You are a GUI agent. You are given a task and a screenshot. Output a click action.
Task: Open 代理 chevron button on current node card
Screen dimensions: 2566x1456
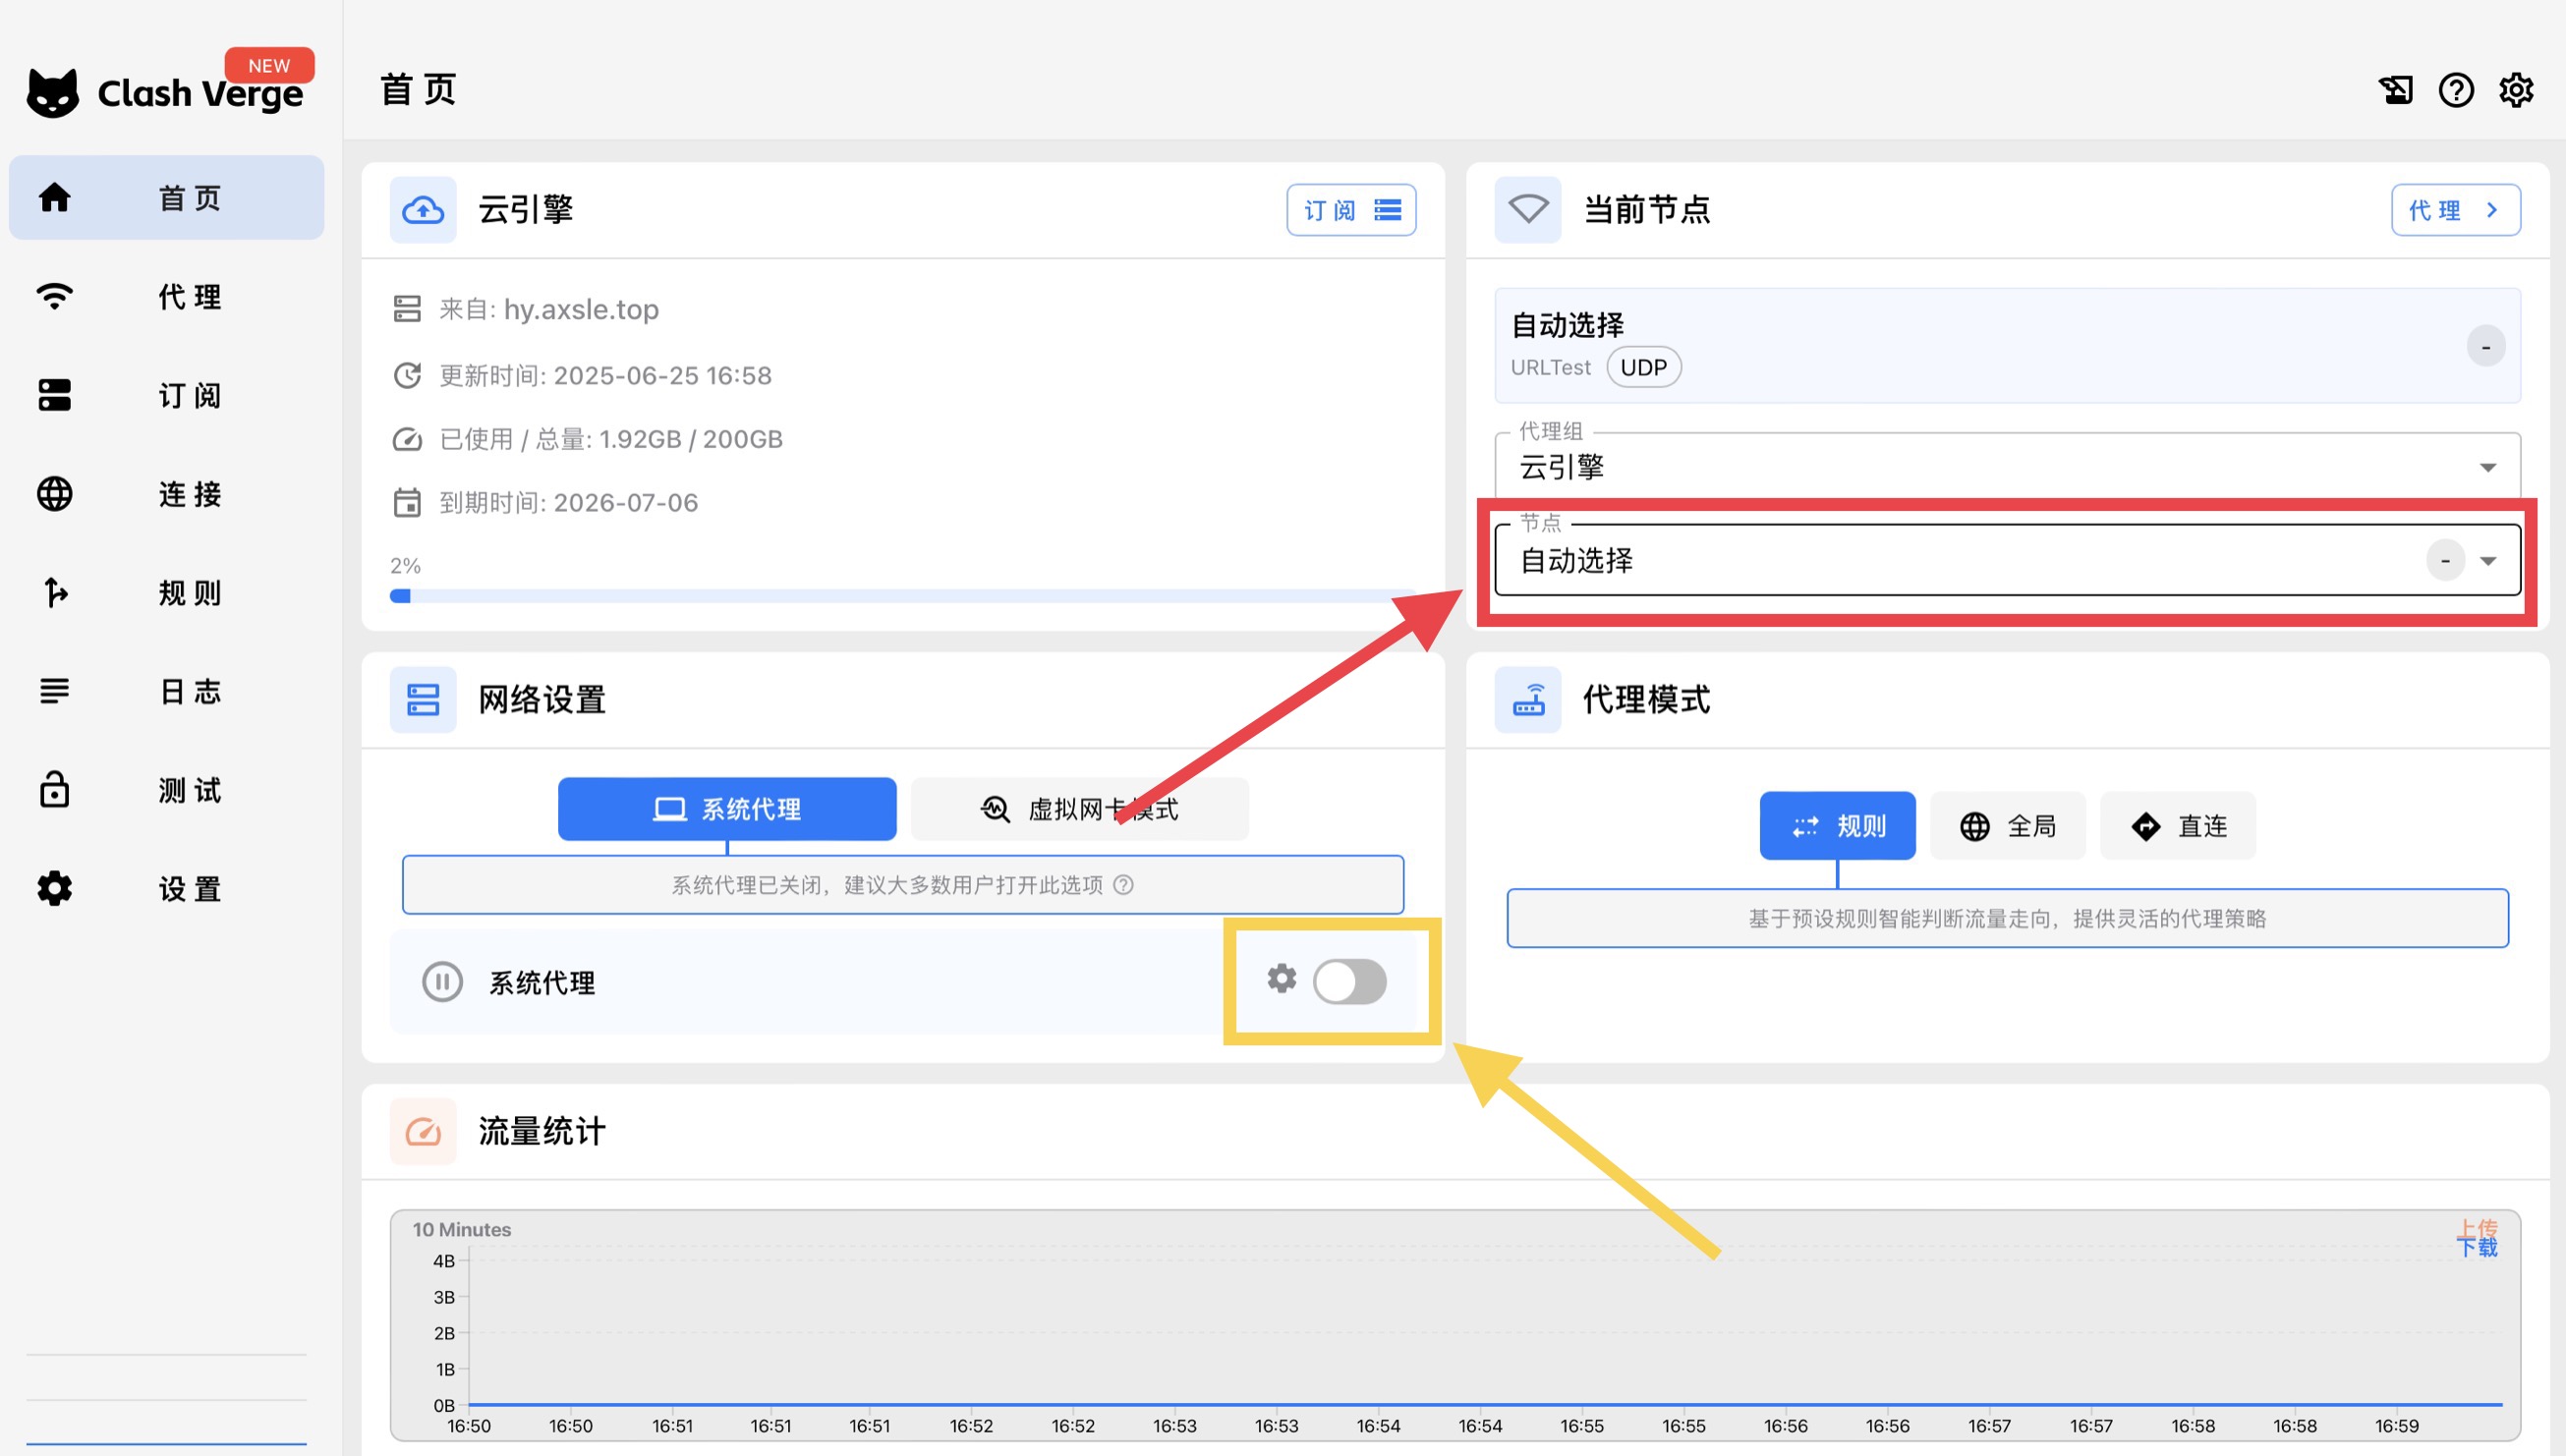pos(2455,210)
